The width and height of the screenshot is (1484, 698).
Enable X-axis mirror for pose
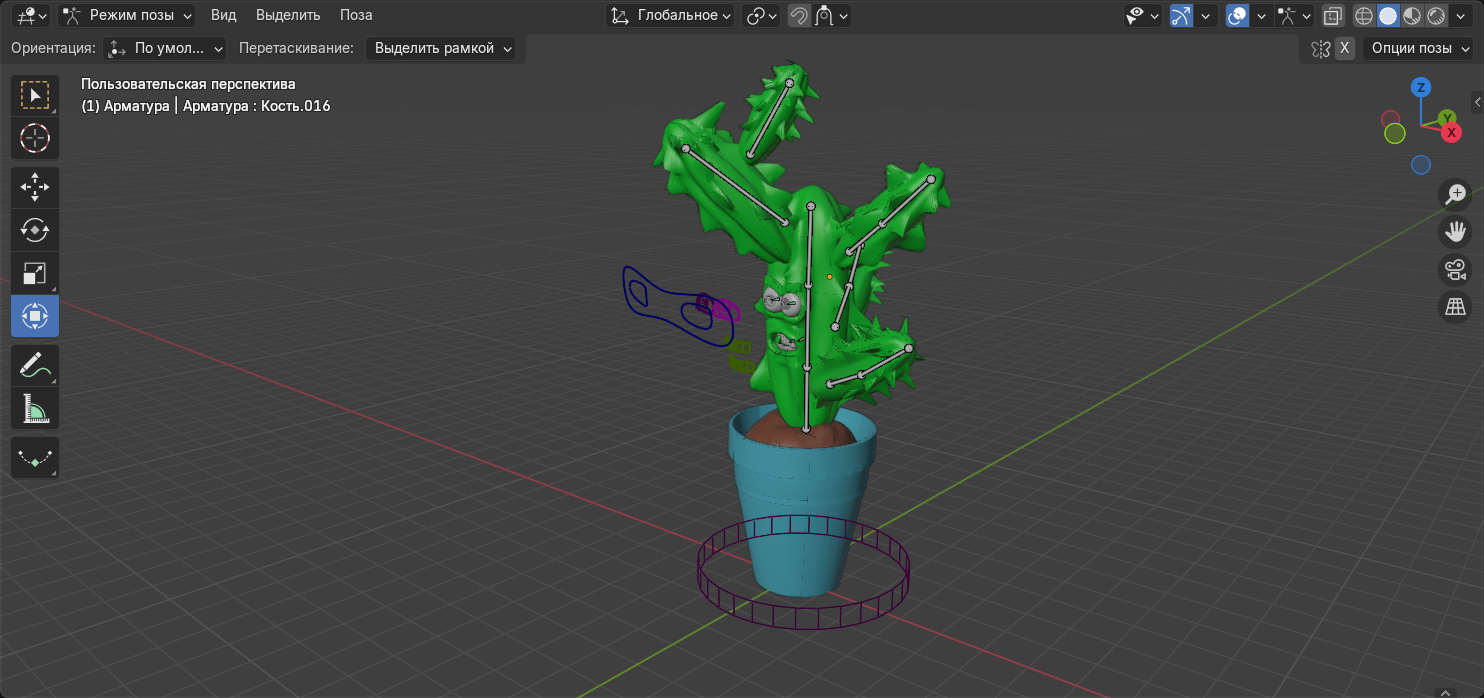click(1345, 48)
